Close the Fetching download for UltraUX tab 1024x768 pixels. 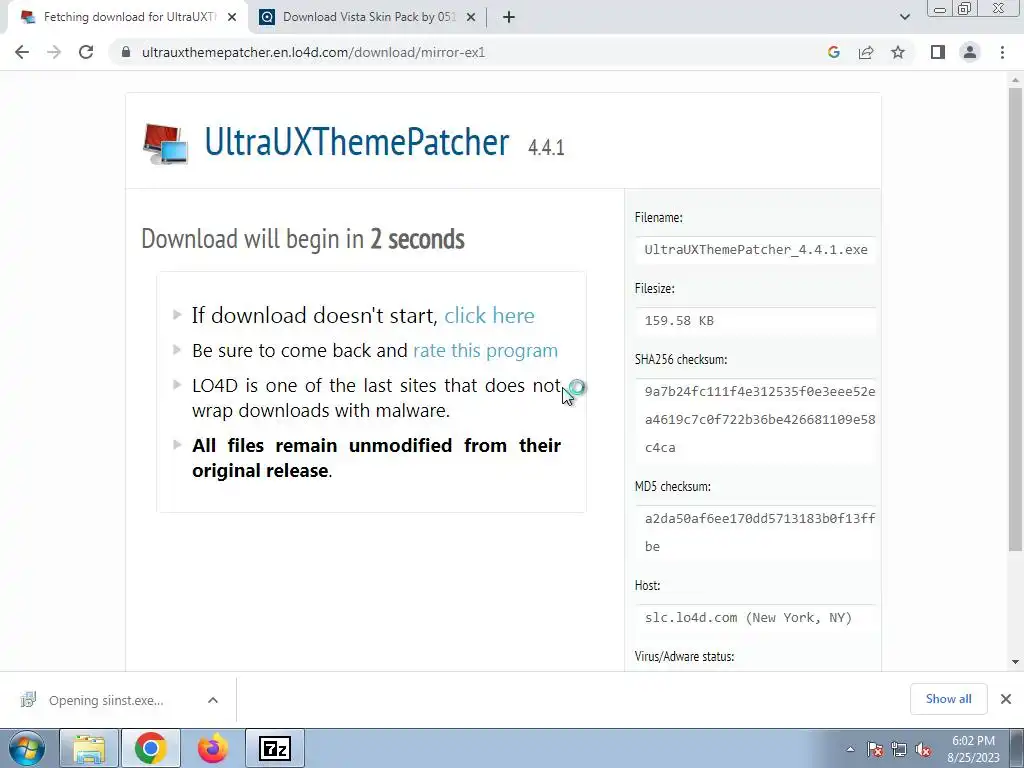pyautogui.click(x=232, y=18)
